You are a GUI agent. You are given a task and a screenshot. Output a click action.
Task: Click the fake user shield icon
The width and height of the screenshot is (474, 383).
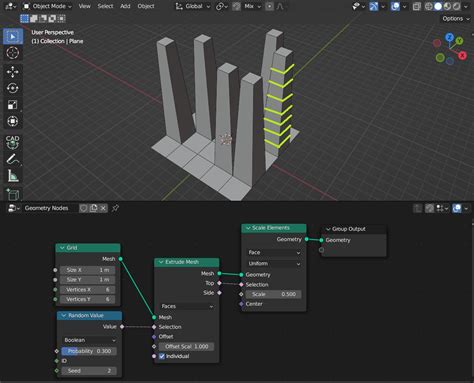83,208
